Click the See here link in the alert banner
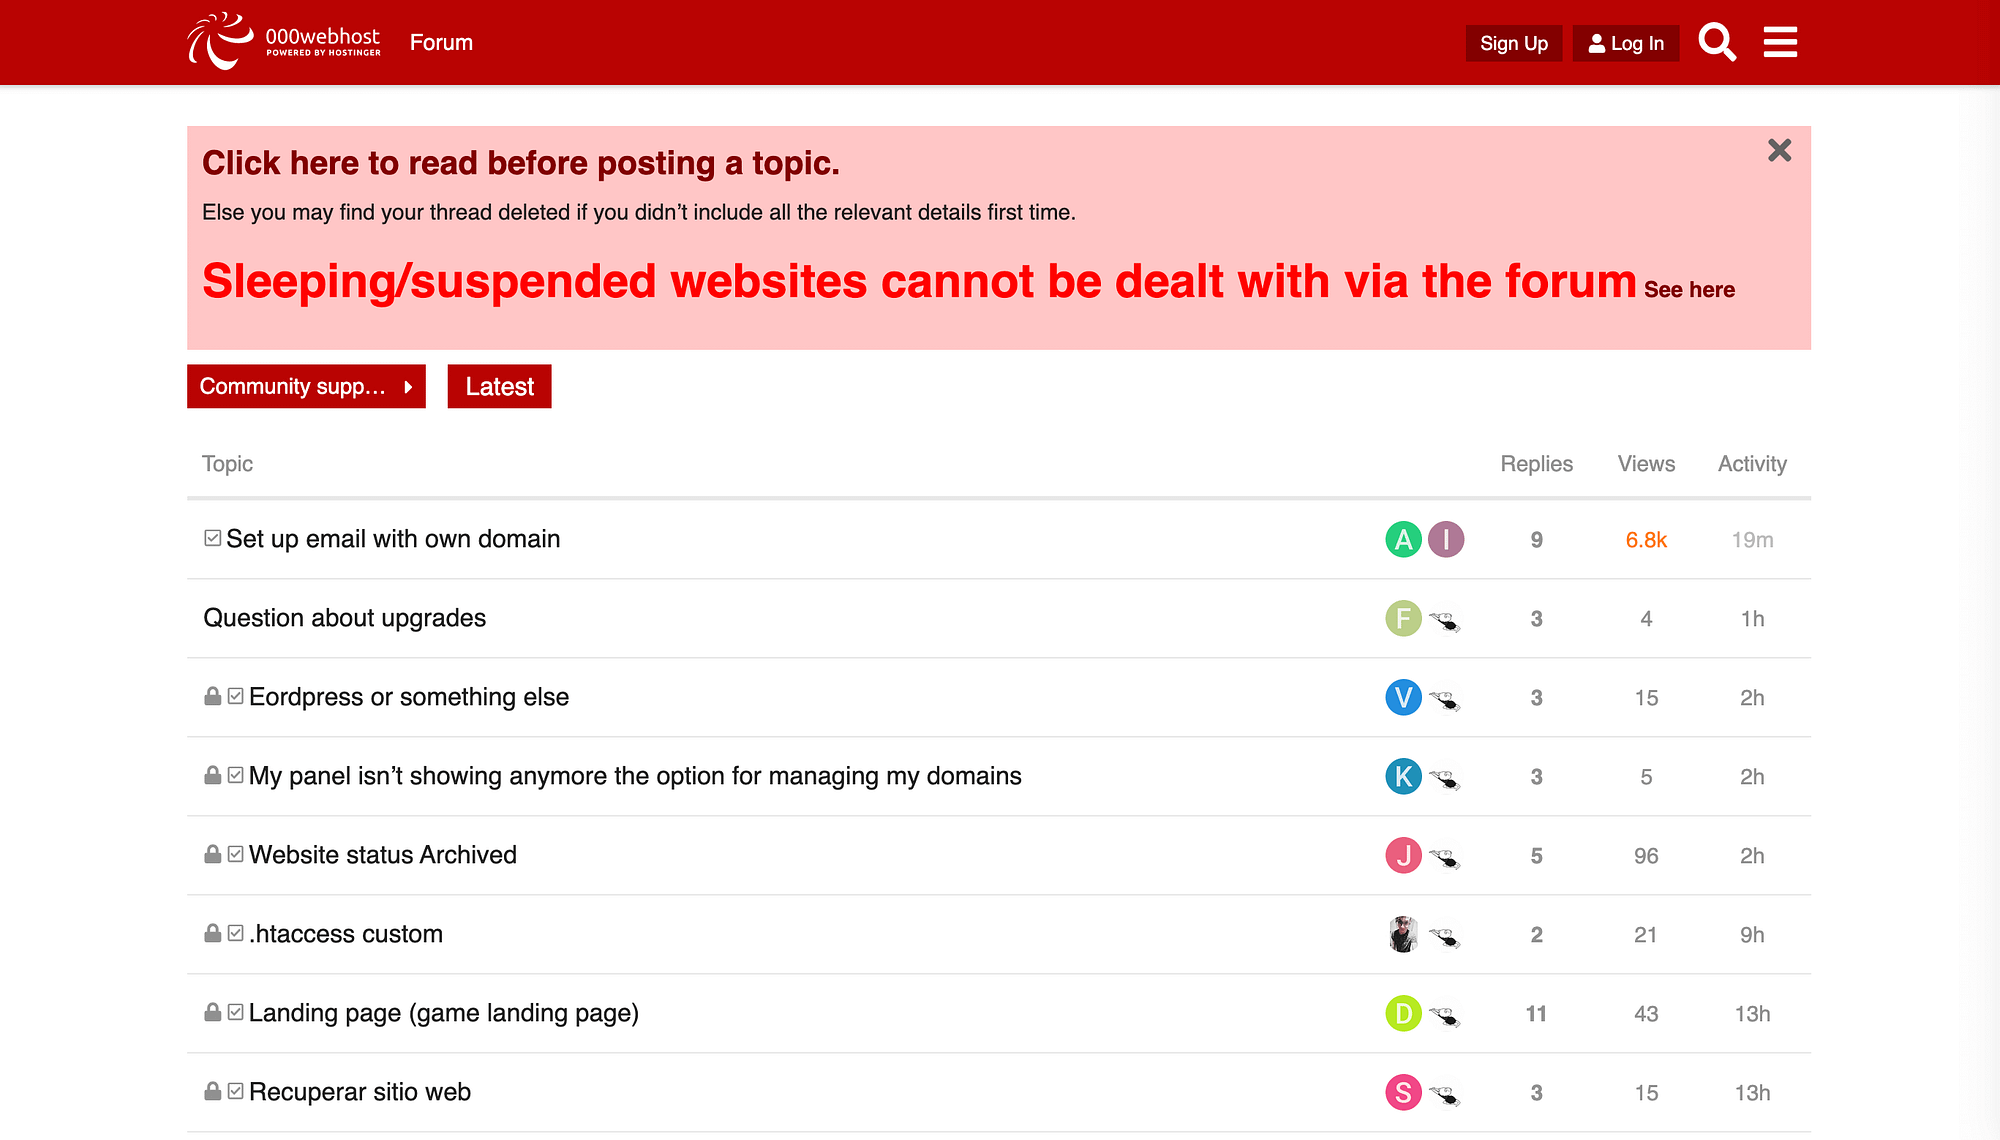 tap(1690, 288)
